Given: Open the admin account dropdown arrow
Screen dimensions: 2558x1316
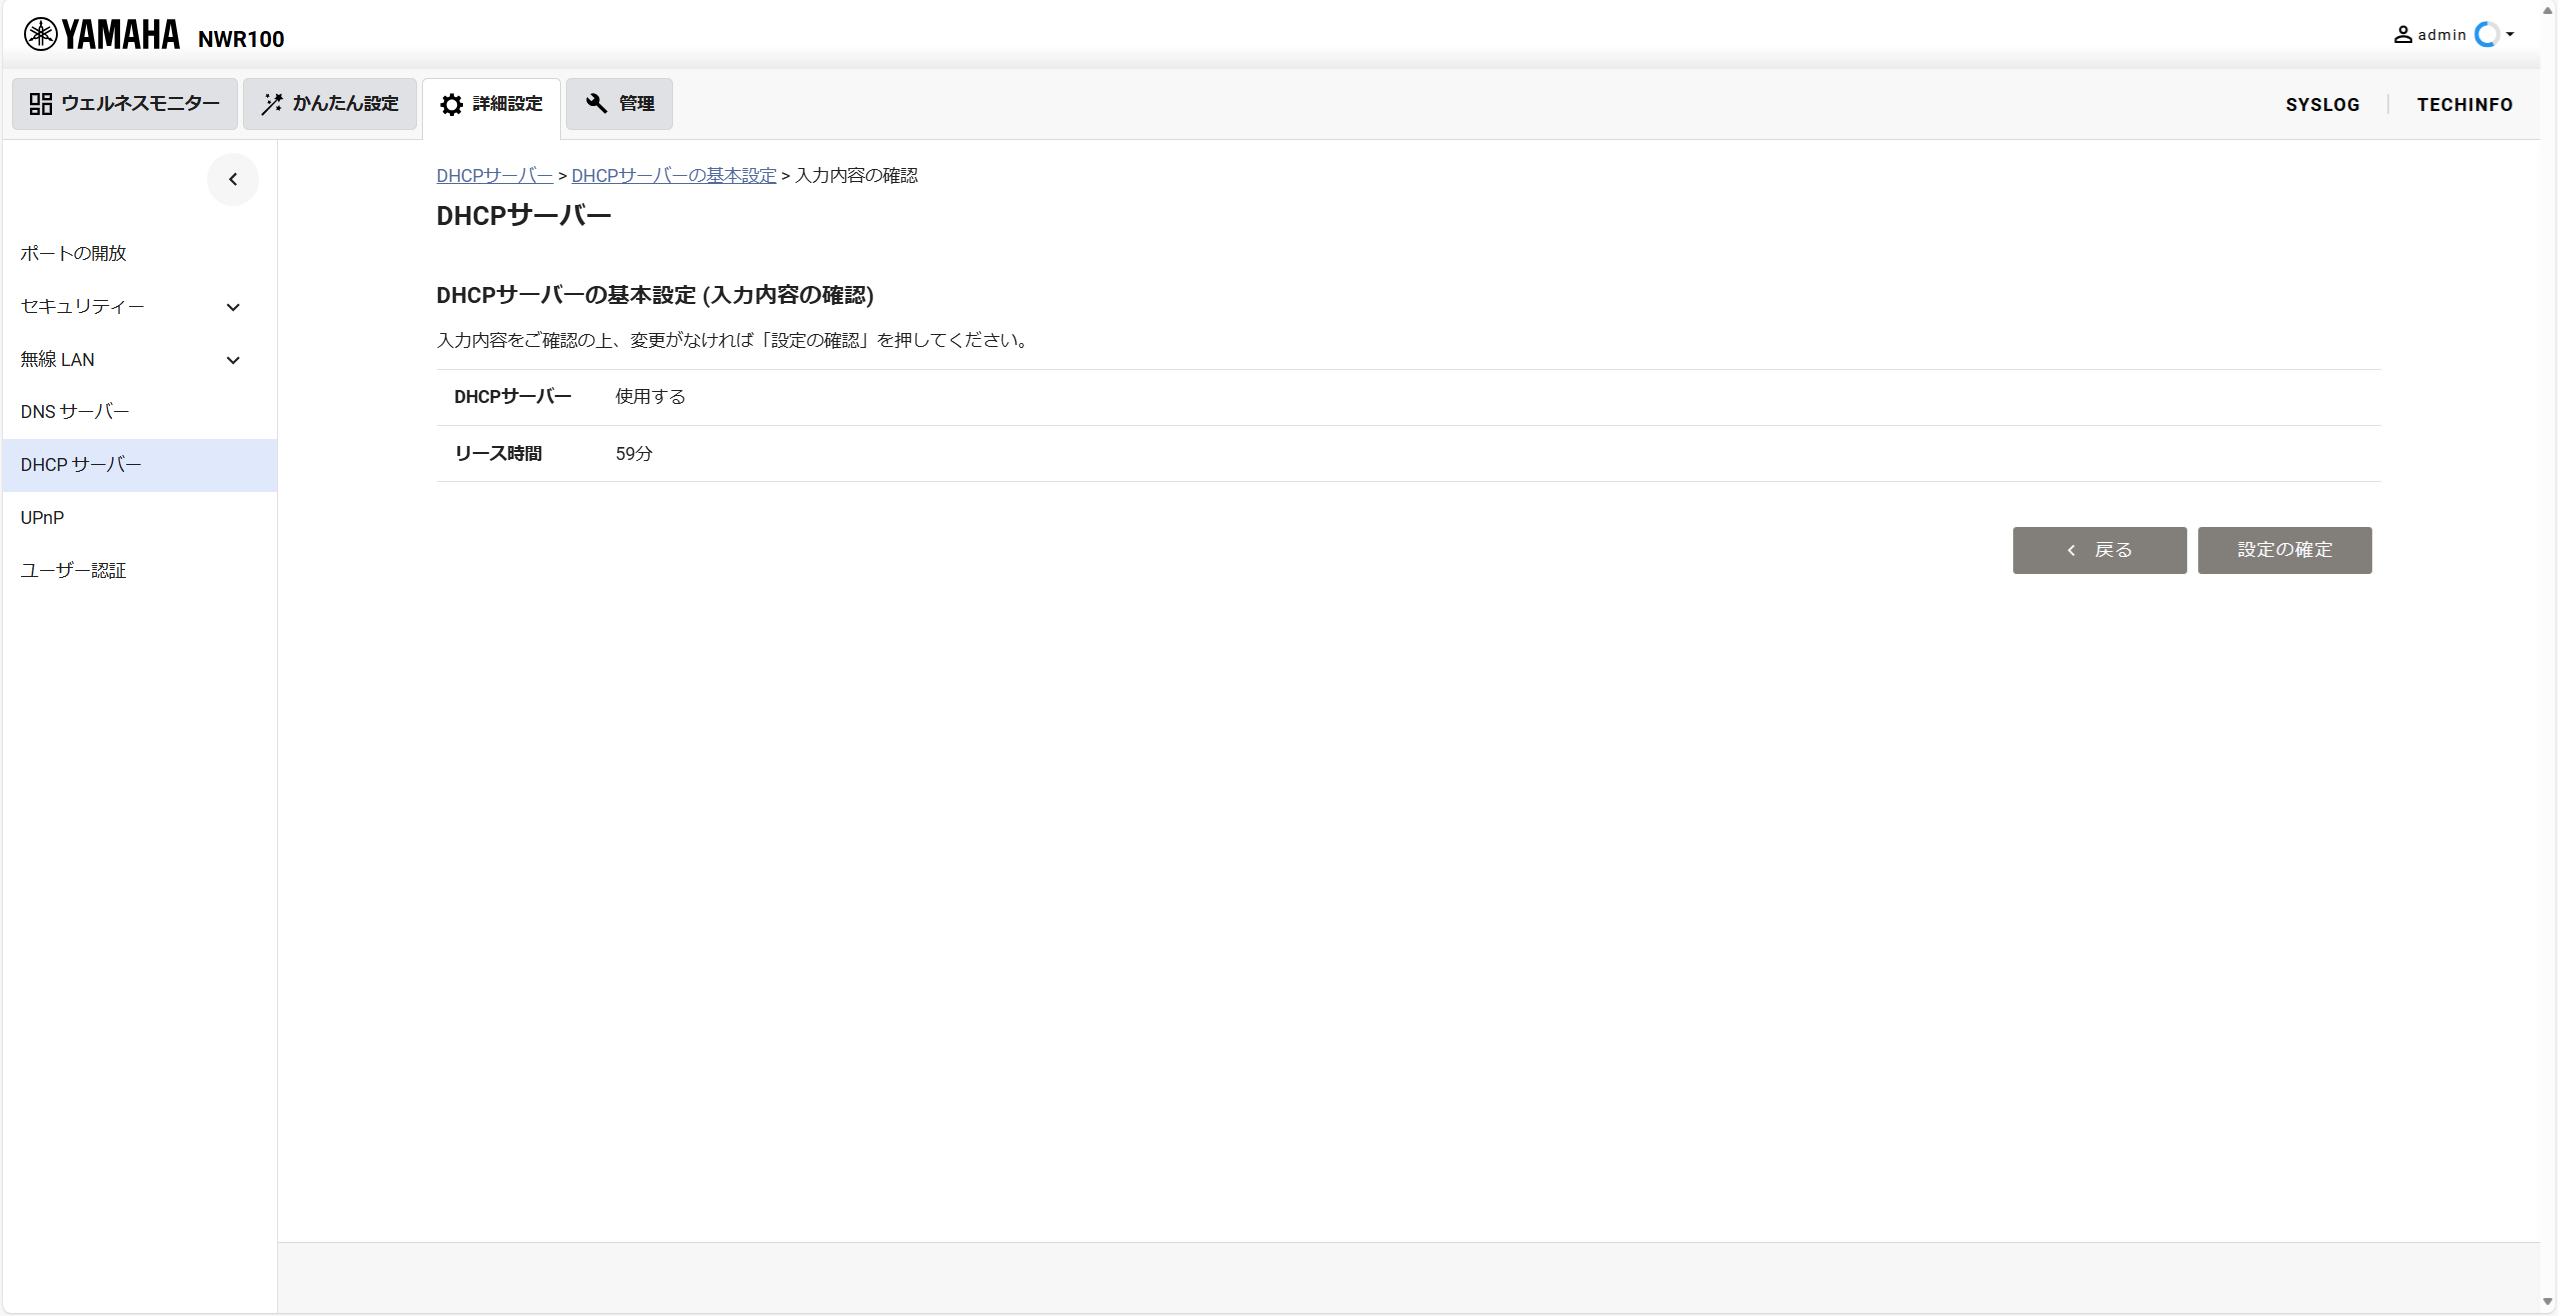Looking at the screenshot, I should click(2510, 35).
